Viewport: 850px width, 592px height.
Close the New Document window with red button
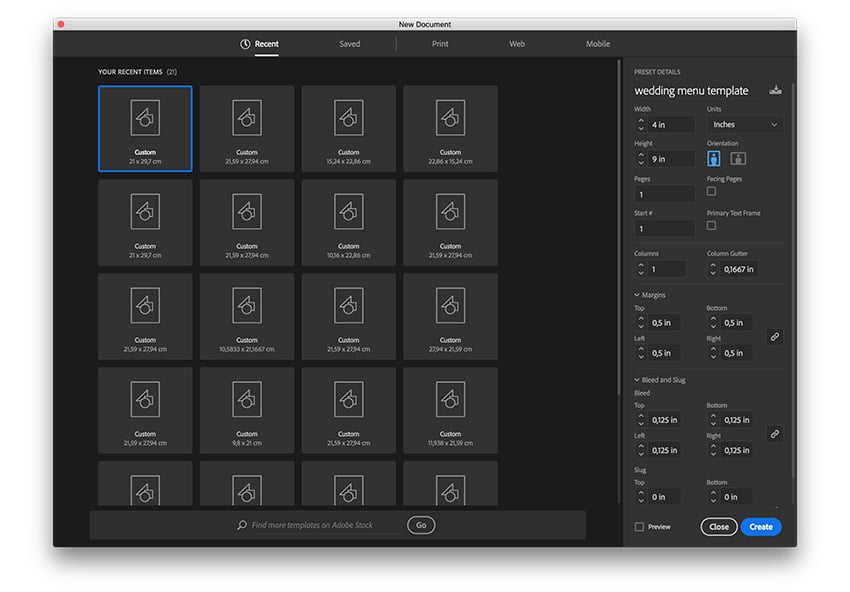[61, 24]
